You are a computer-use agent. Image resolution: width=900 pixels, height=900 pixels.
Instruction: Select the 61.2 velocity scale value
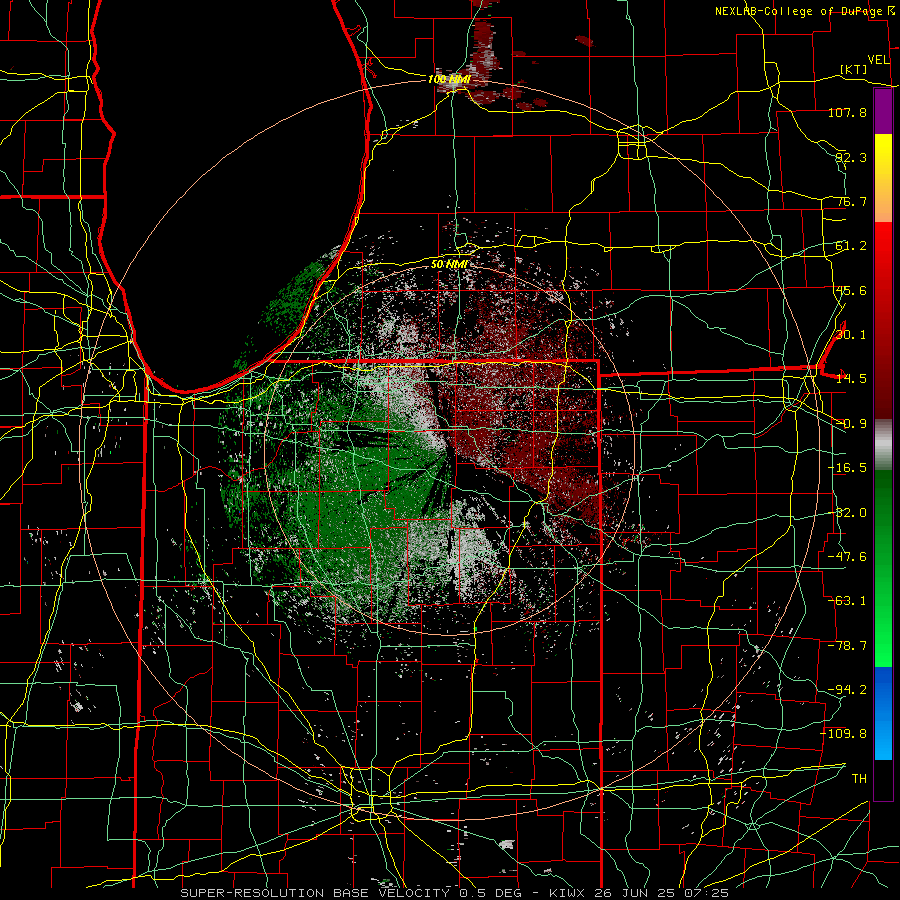click(x=851, y=246)
